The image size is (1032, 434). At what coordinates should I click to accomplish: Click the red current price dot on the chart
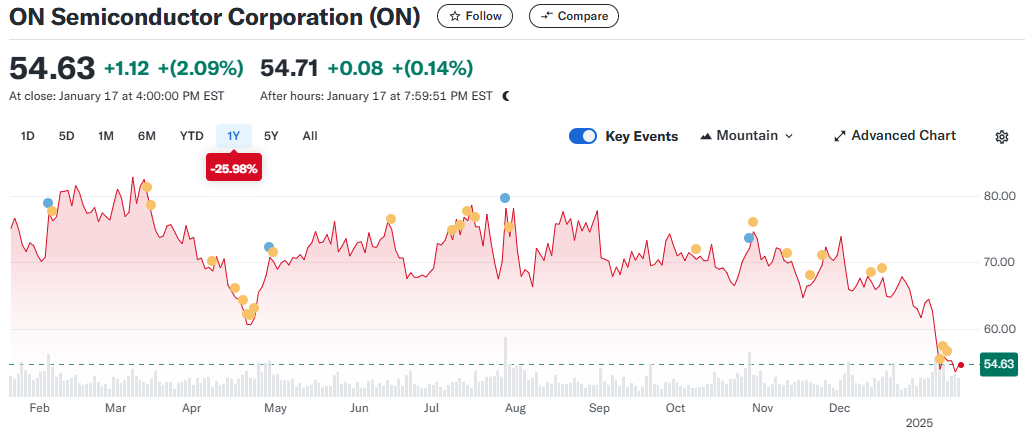tap(961, 365)
